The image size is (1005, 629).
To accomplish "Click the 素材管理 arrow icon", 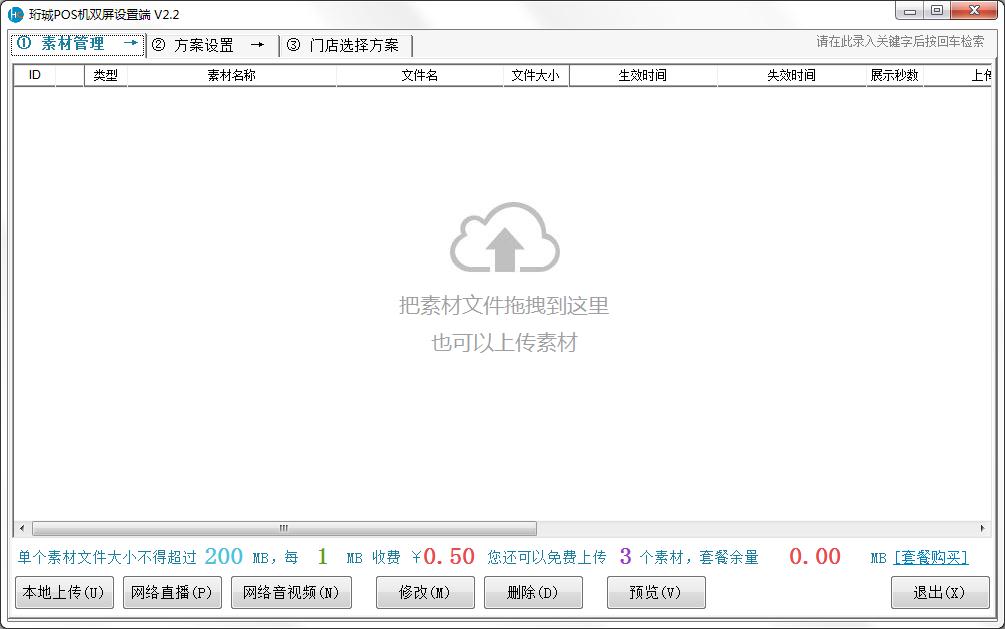I will click(132, 44).
